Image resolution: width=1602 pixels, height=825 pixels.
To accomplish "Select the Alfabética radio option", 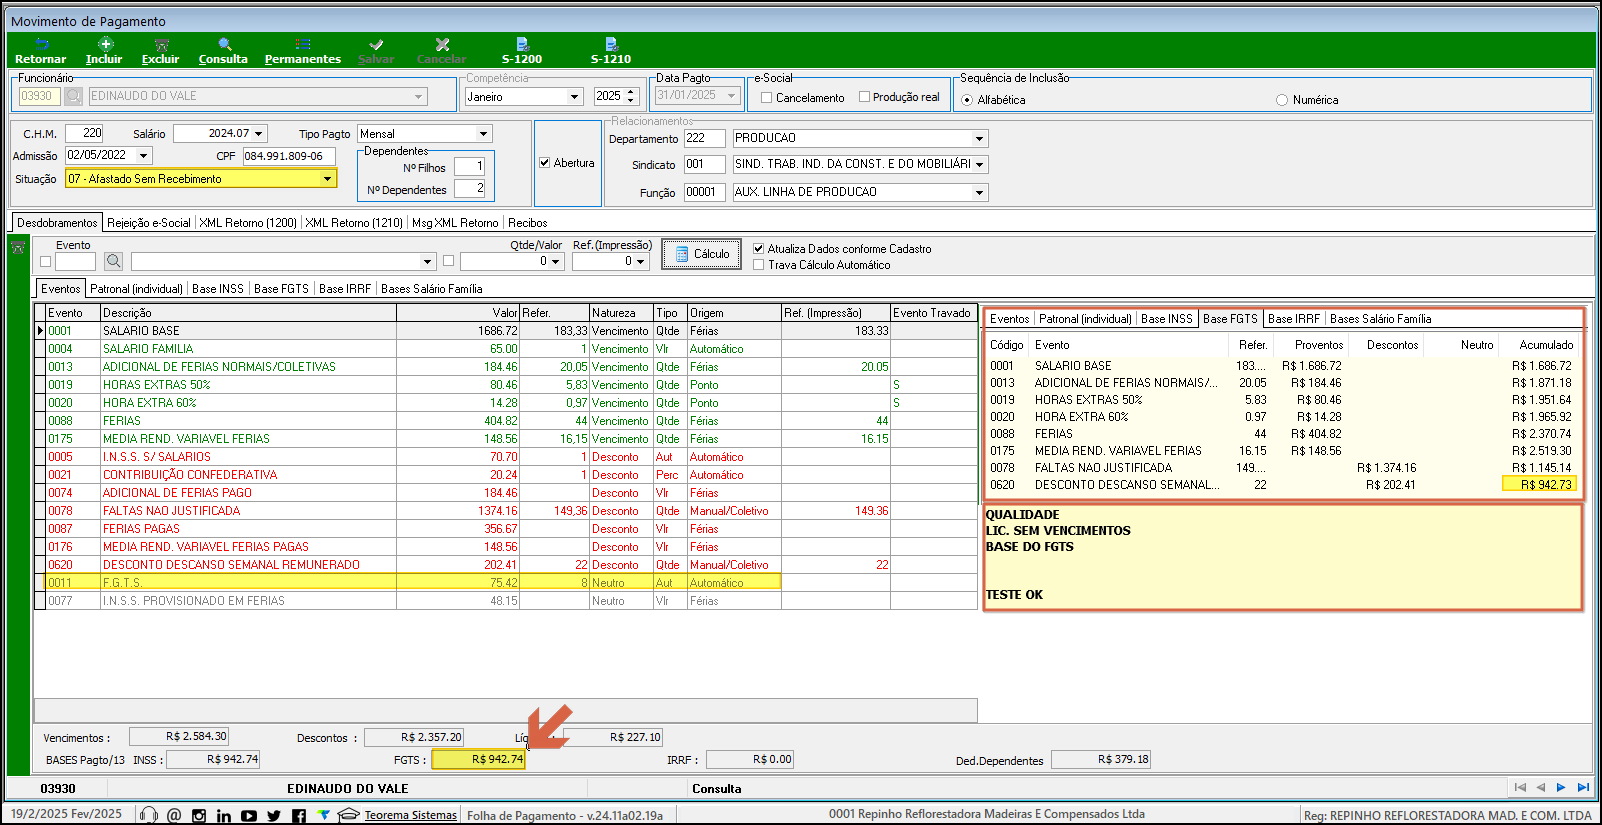I will click(967, 100).
